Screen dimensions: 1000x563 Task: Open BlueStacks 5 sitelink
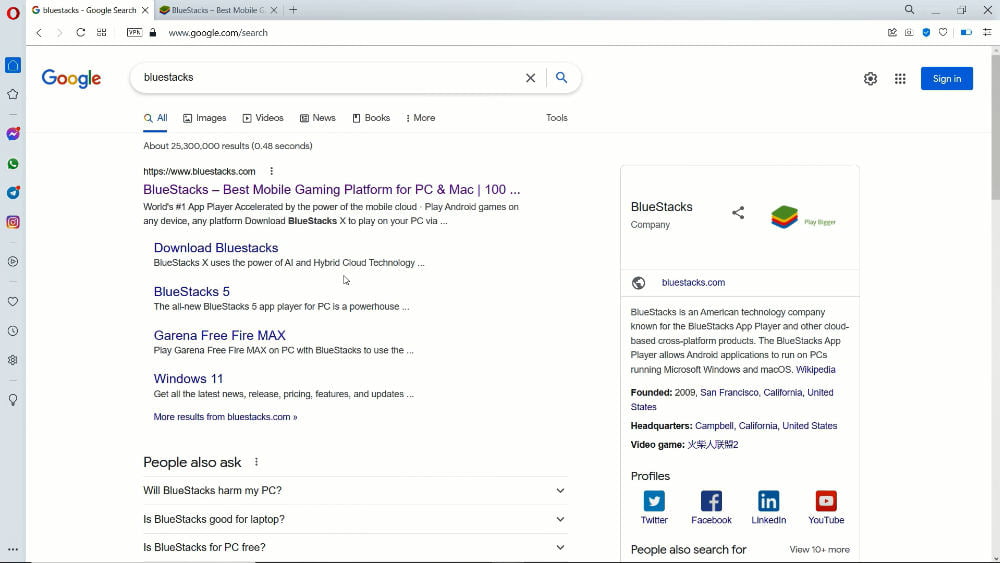(191, 291)
